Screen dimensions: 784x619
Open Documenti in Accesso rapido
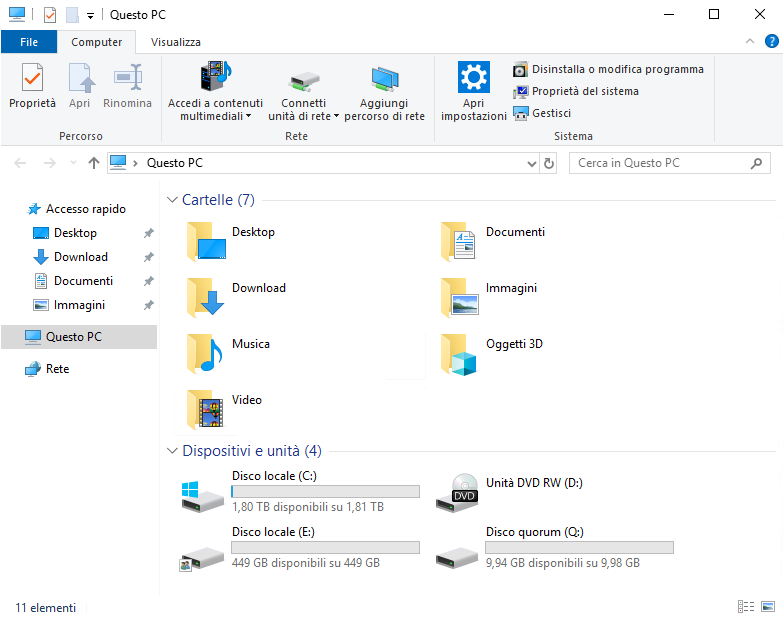click(x=73, y=281)
